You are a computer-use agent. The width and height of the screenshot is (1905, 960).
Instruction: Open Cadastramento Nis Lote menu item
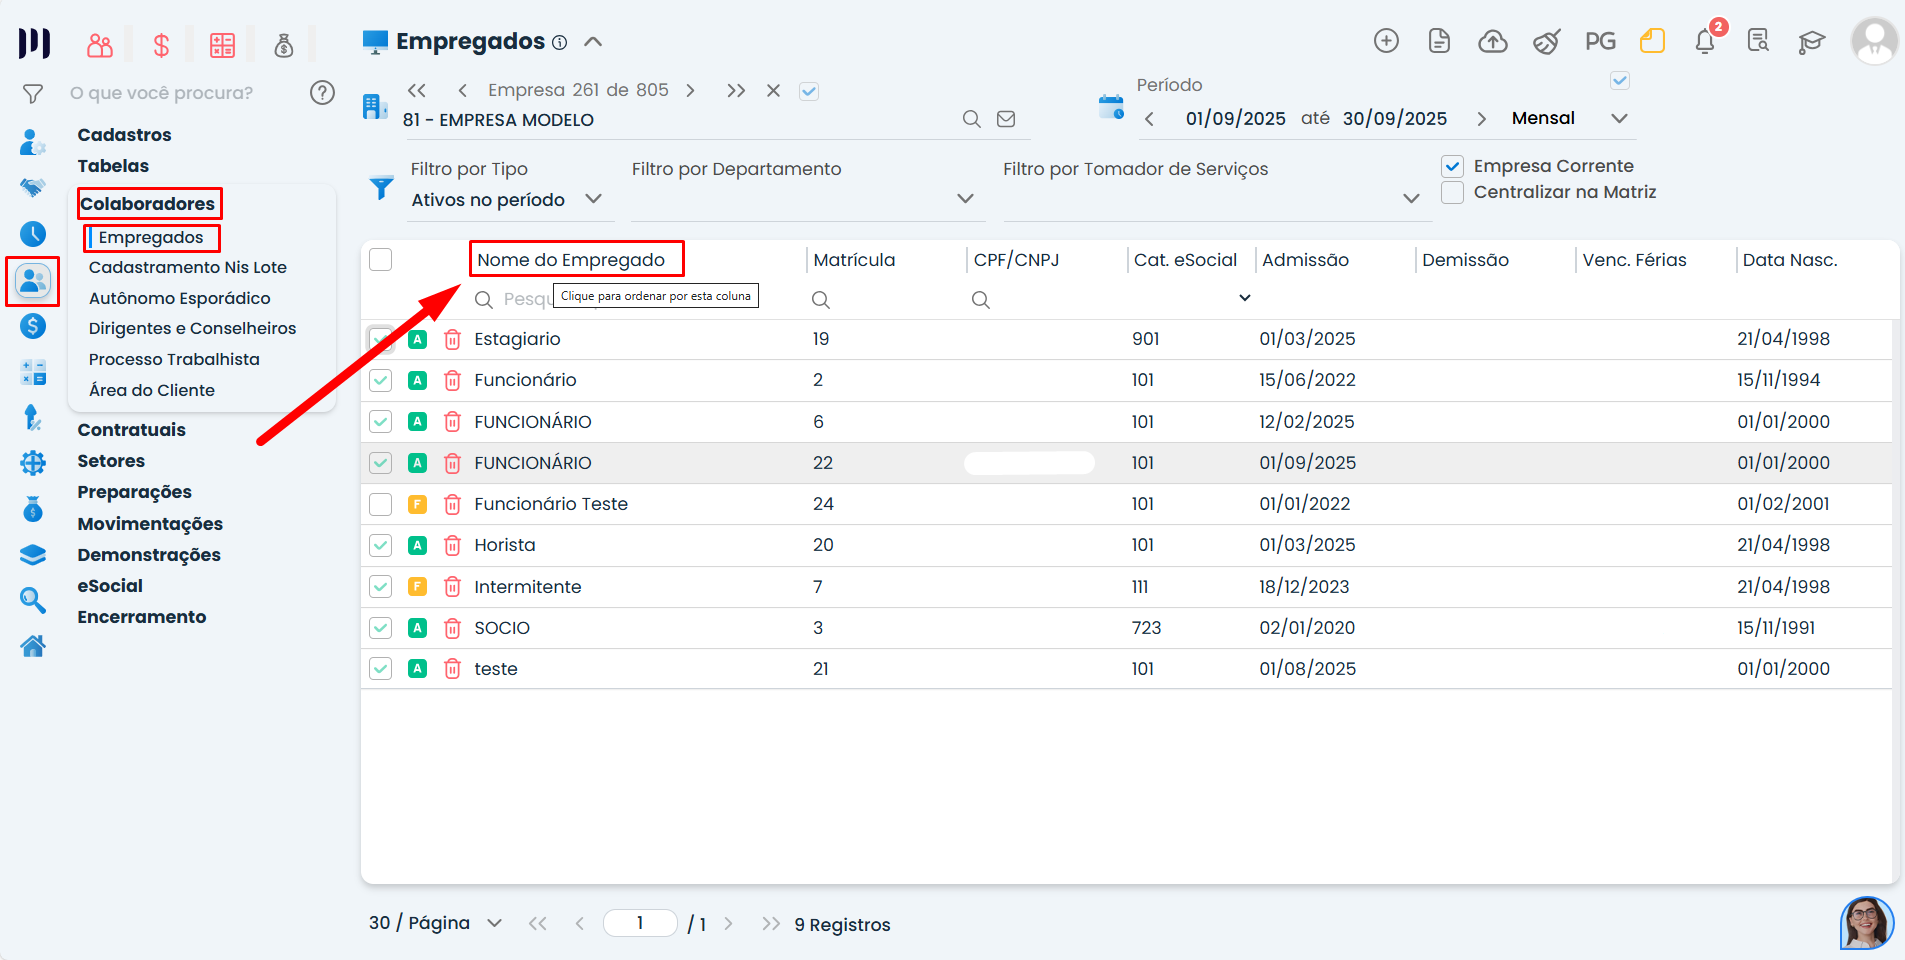click(x=187, y=267)
